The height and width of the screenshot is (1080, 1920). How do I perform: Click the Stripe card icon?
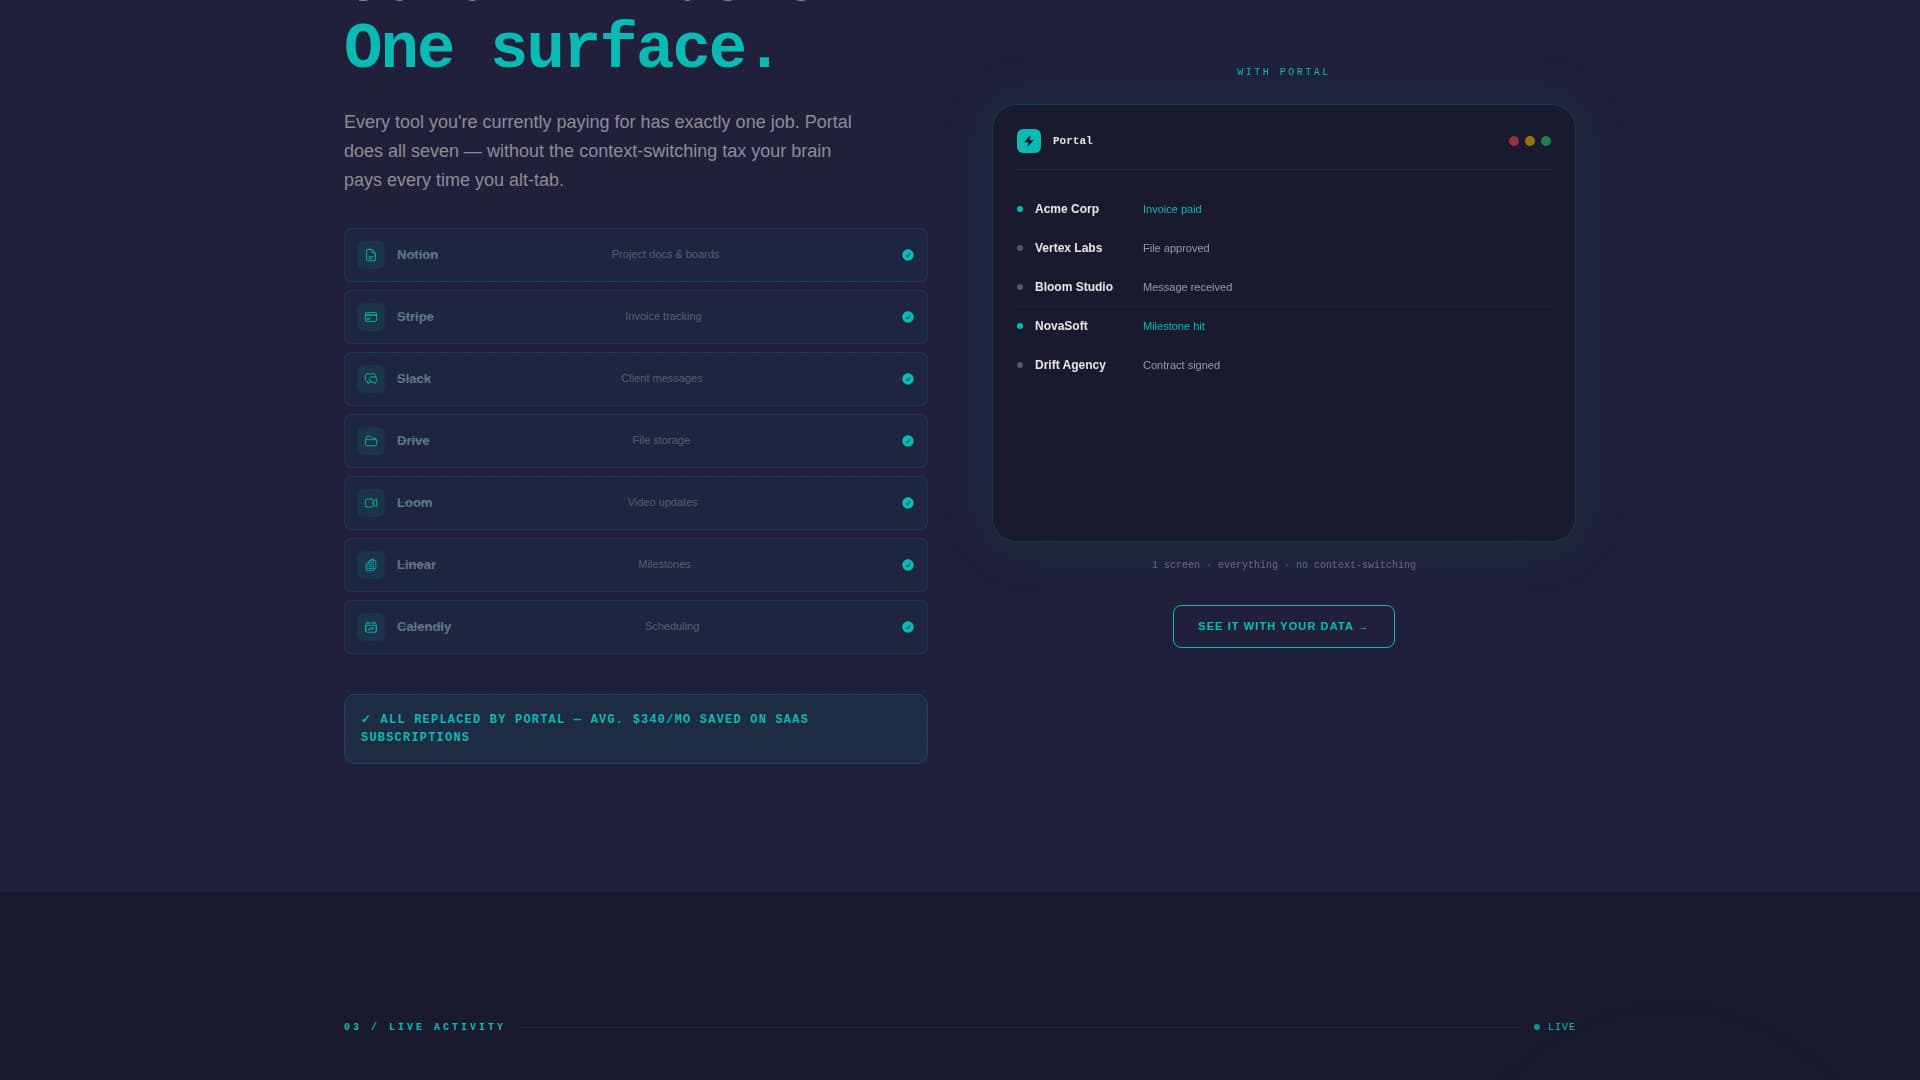(x=371, y=317)
